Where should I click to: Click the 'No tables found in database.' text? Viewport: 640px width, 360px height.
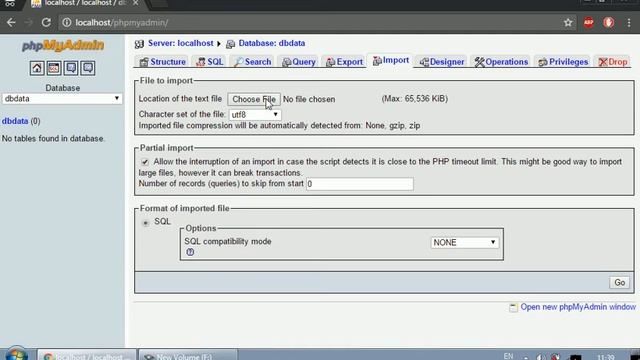pyautogui.click(x=53, y=139)
